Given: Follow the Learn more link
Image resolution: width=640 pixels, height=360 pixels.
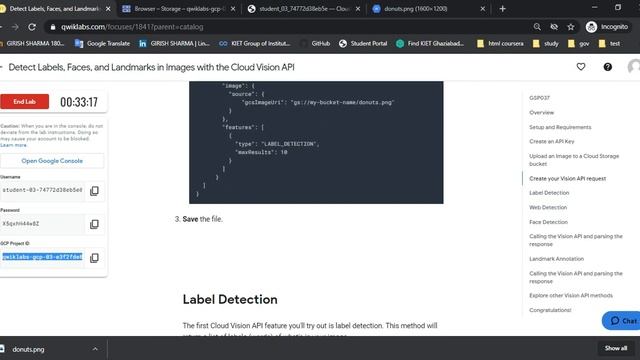Looking at the screenshot, I should (x=13, y=145).
